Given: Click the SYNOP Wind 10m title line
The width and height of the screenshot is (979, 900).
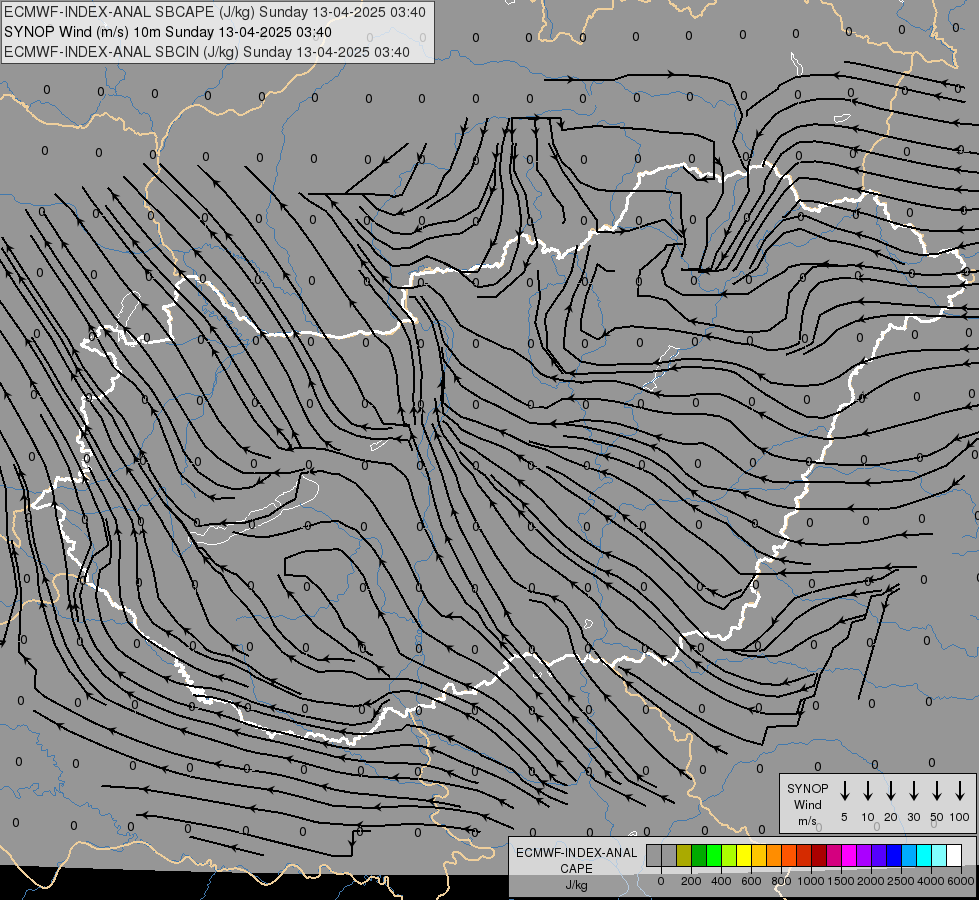Looking at the screenshot, I should coord(168,32).
